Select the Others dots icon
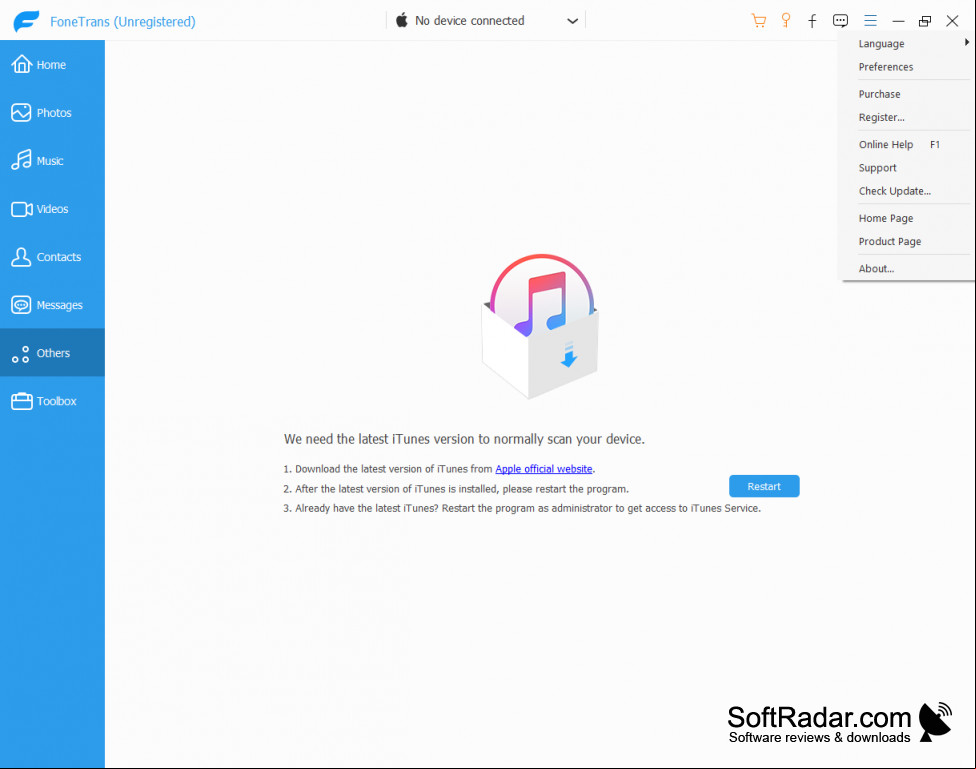The image size is (976, 769). [21, 354]
